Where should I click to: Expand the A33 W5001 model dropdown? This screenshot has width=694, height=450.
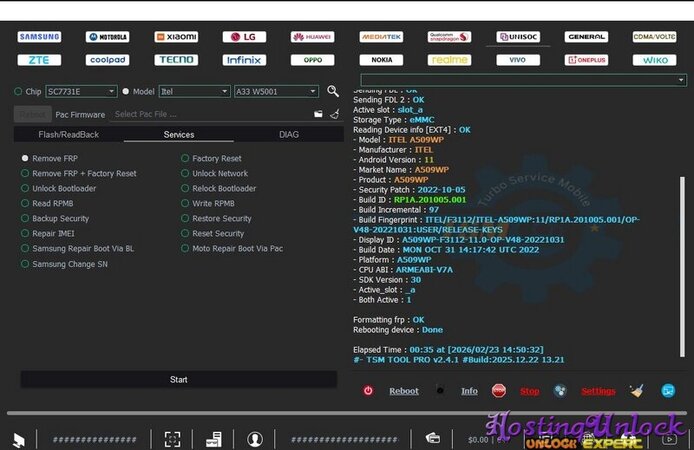[277, 91]
